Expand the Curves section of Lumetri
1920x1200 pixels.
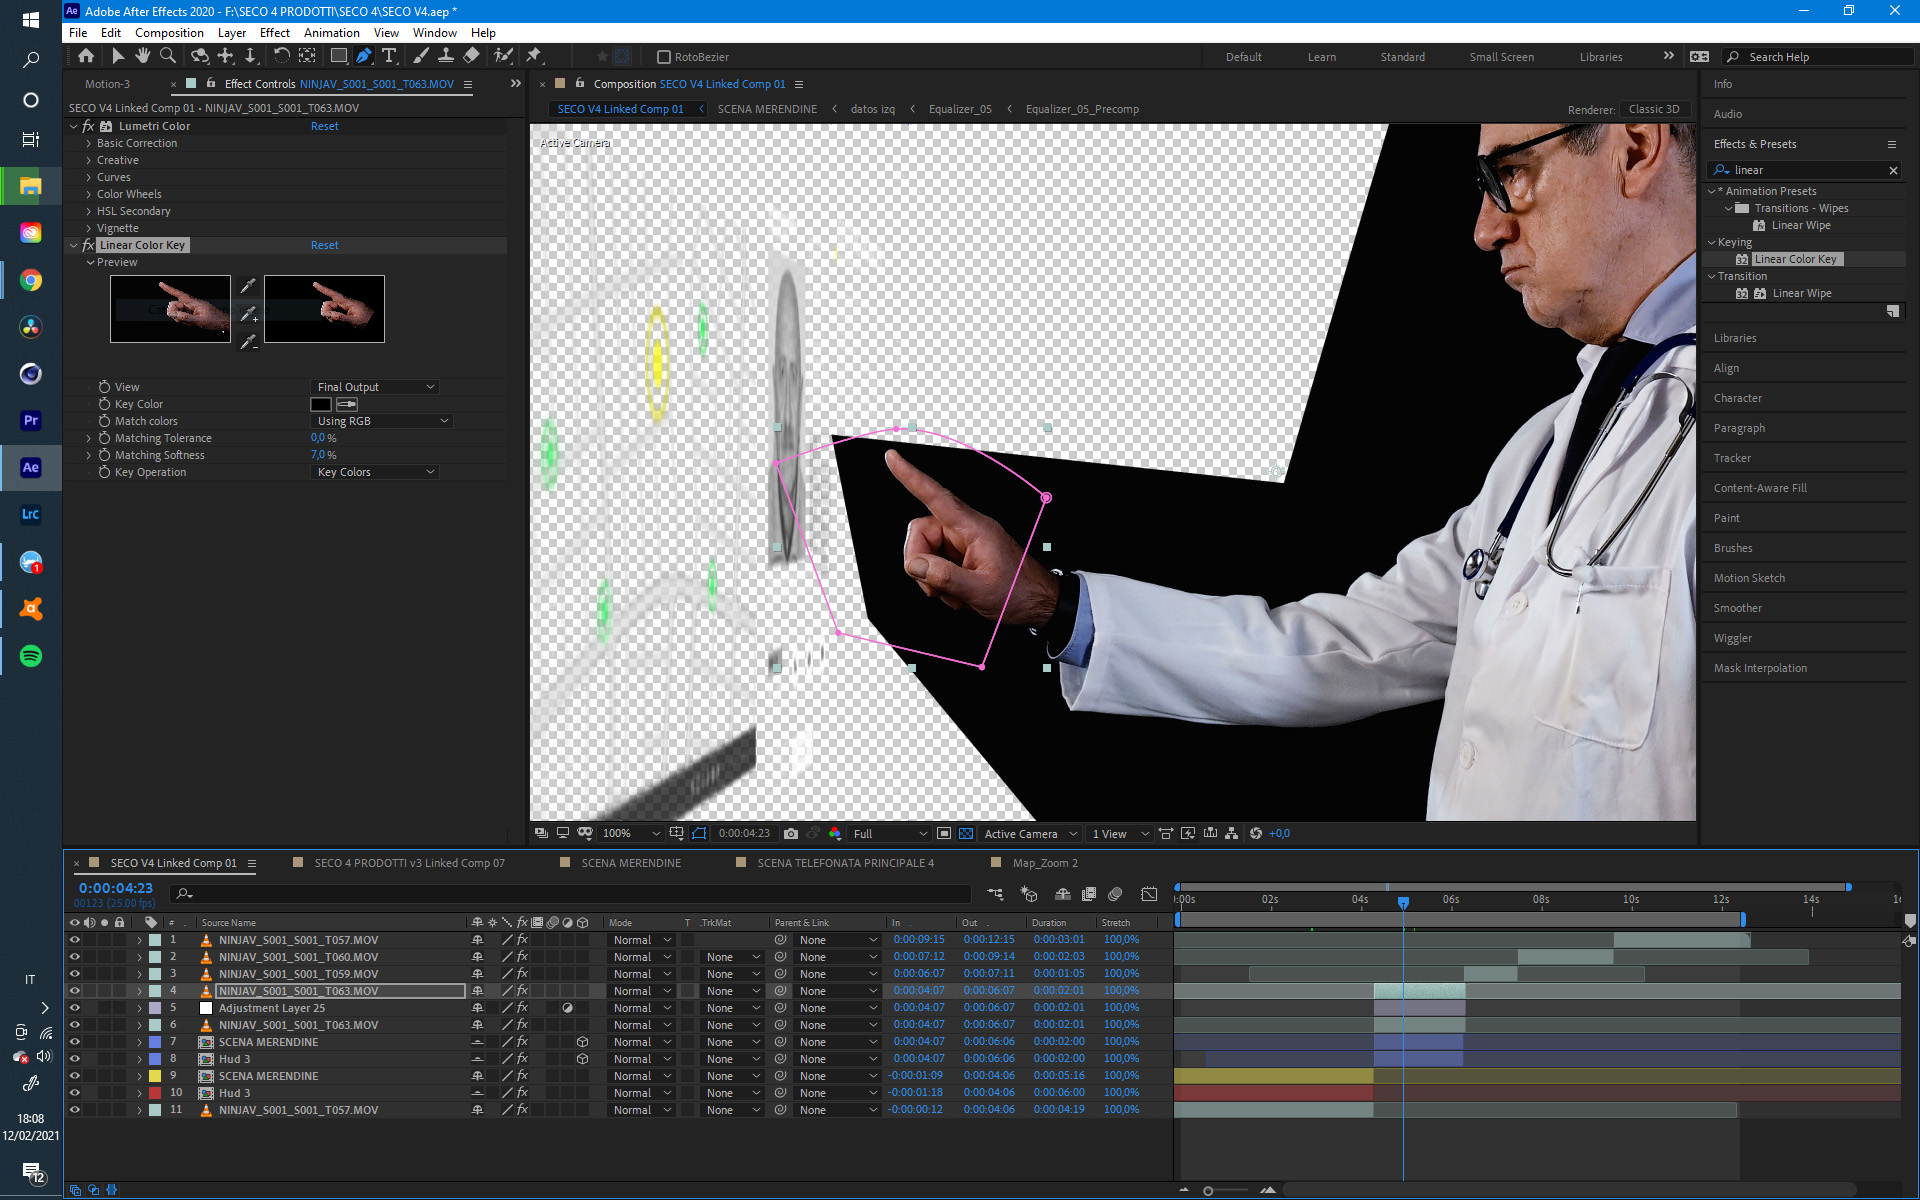point(88,177)
